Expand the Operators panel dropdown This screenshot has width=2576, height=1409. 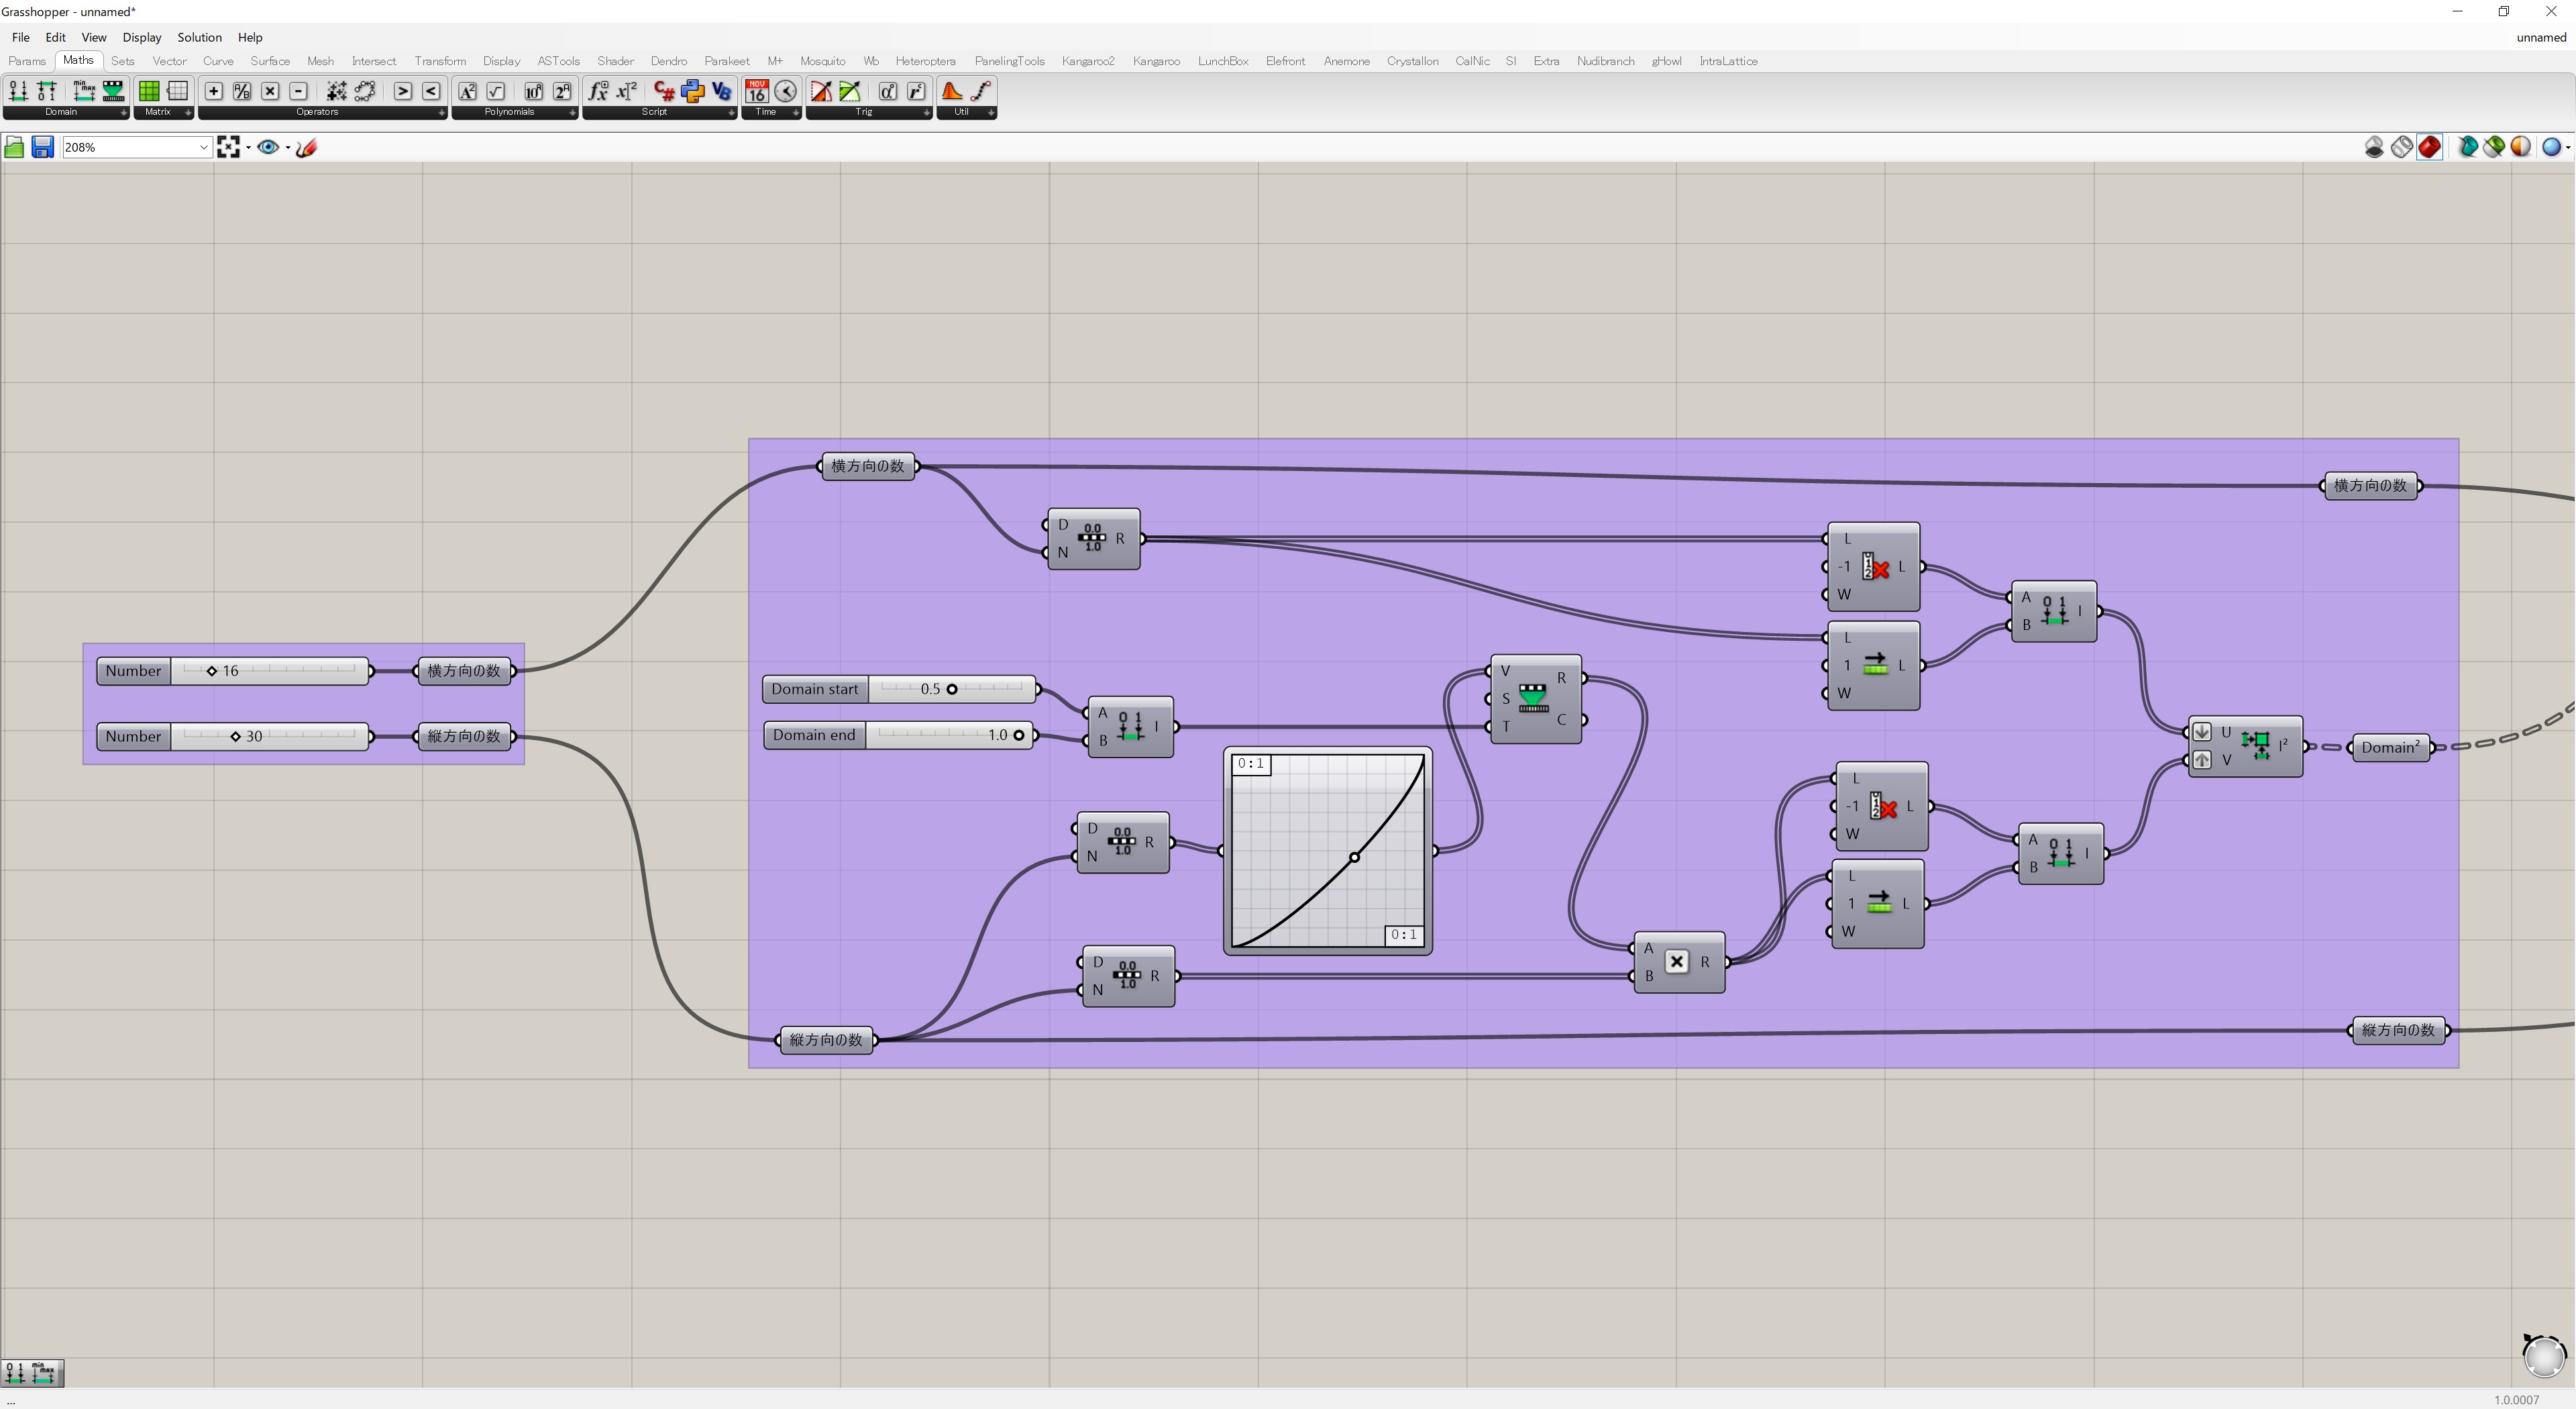[x=441, y=113]
